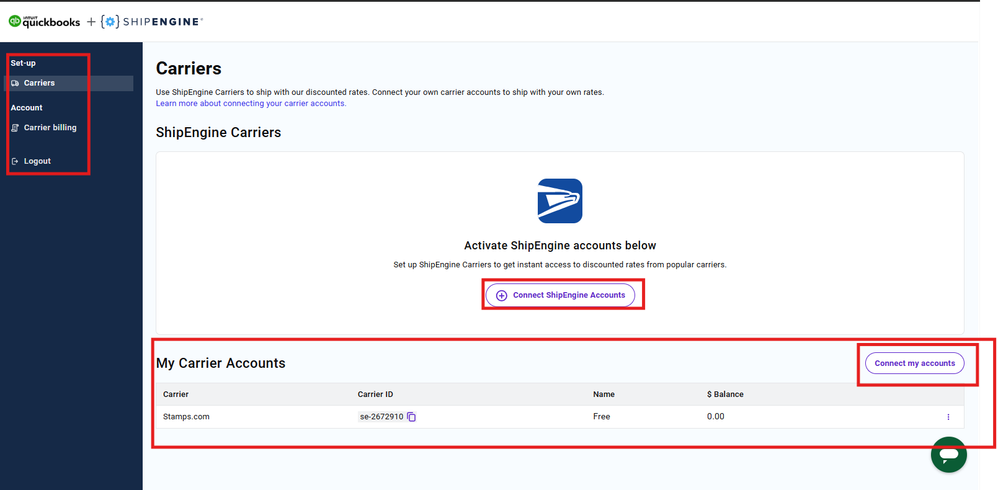Open the Carriers sidebar menu item
998x490 pixels.
[69, 83]
